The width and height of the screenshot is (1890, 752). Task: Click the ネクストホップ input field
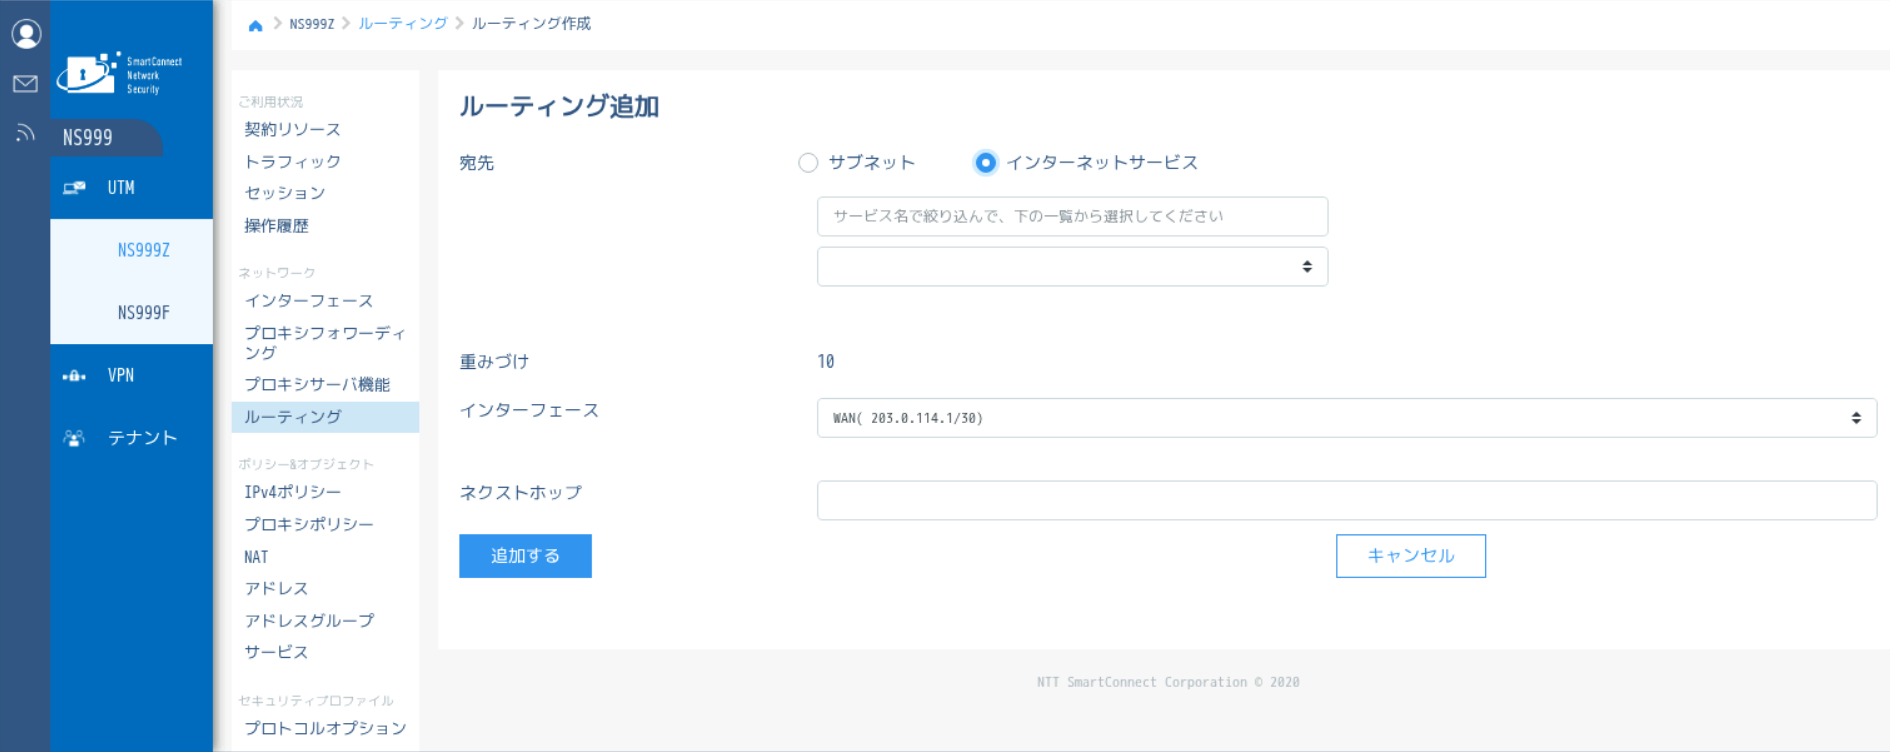[x=1346, y=500]
